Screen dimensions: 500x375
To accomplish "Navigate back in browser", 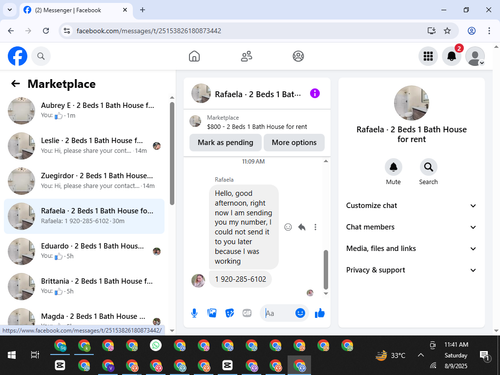I will tap(11, 31).
